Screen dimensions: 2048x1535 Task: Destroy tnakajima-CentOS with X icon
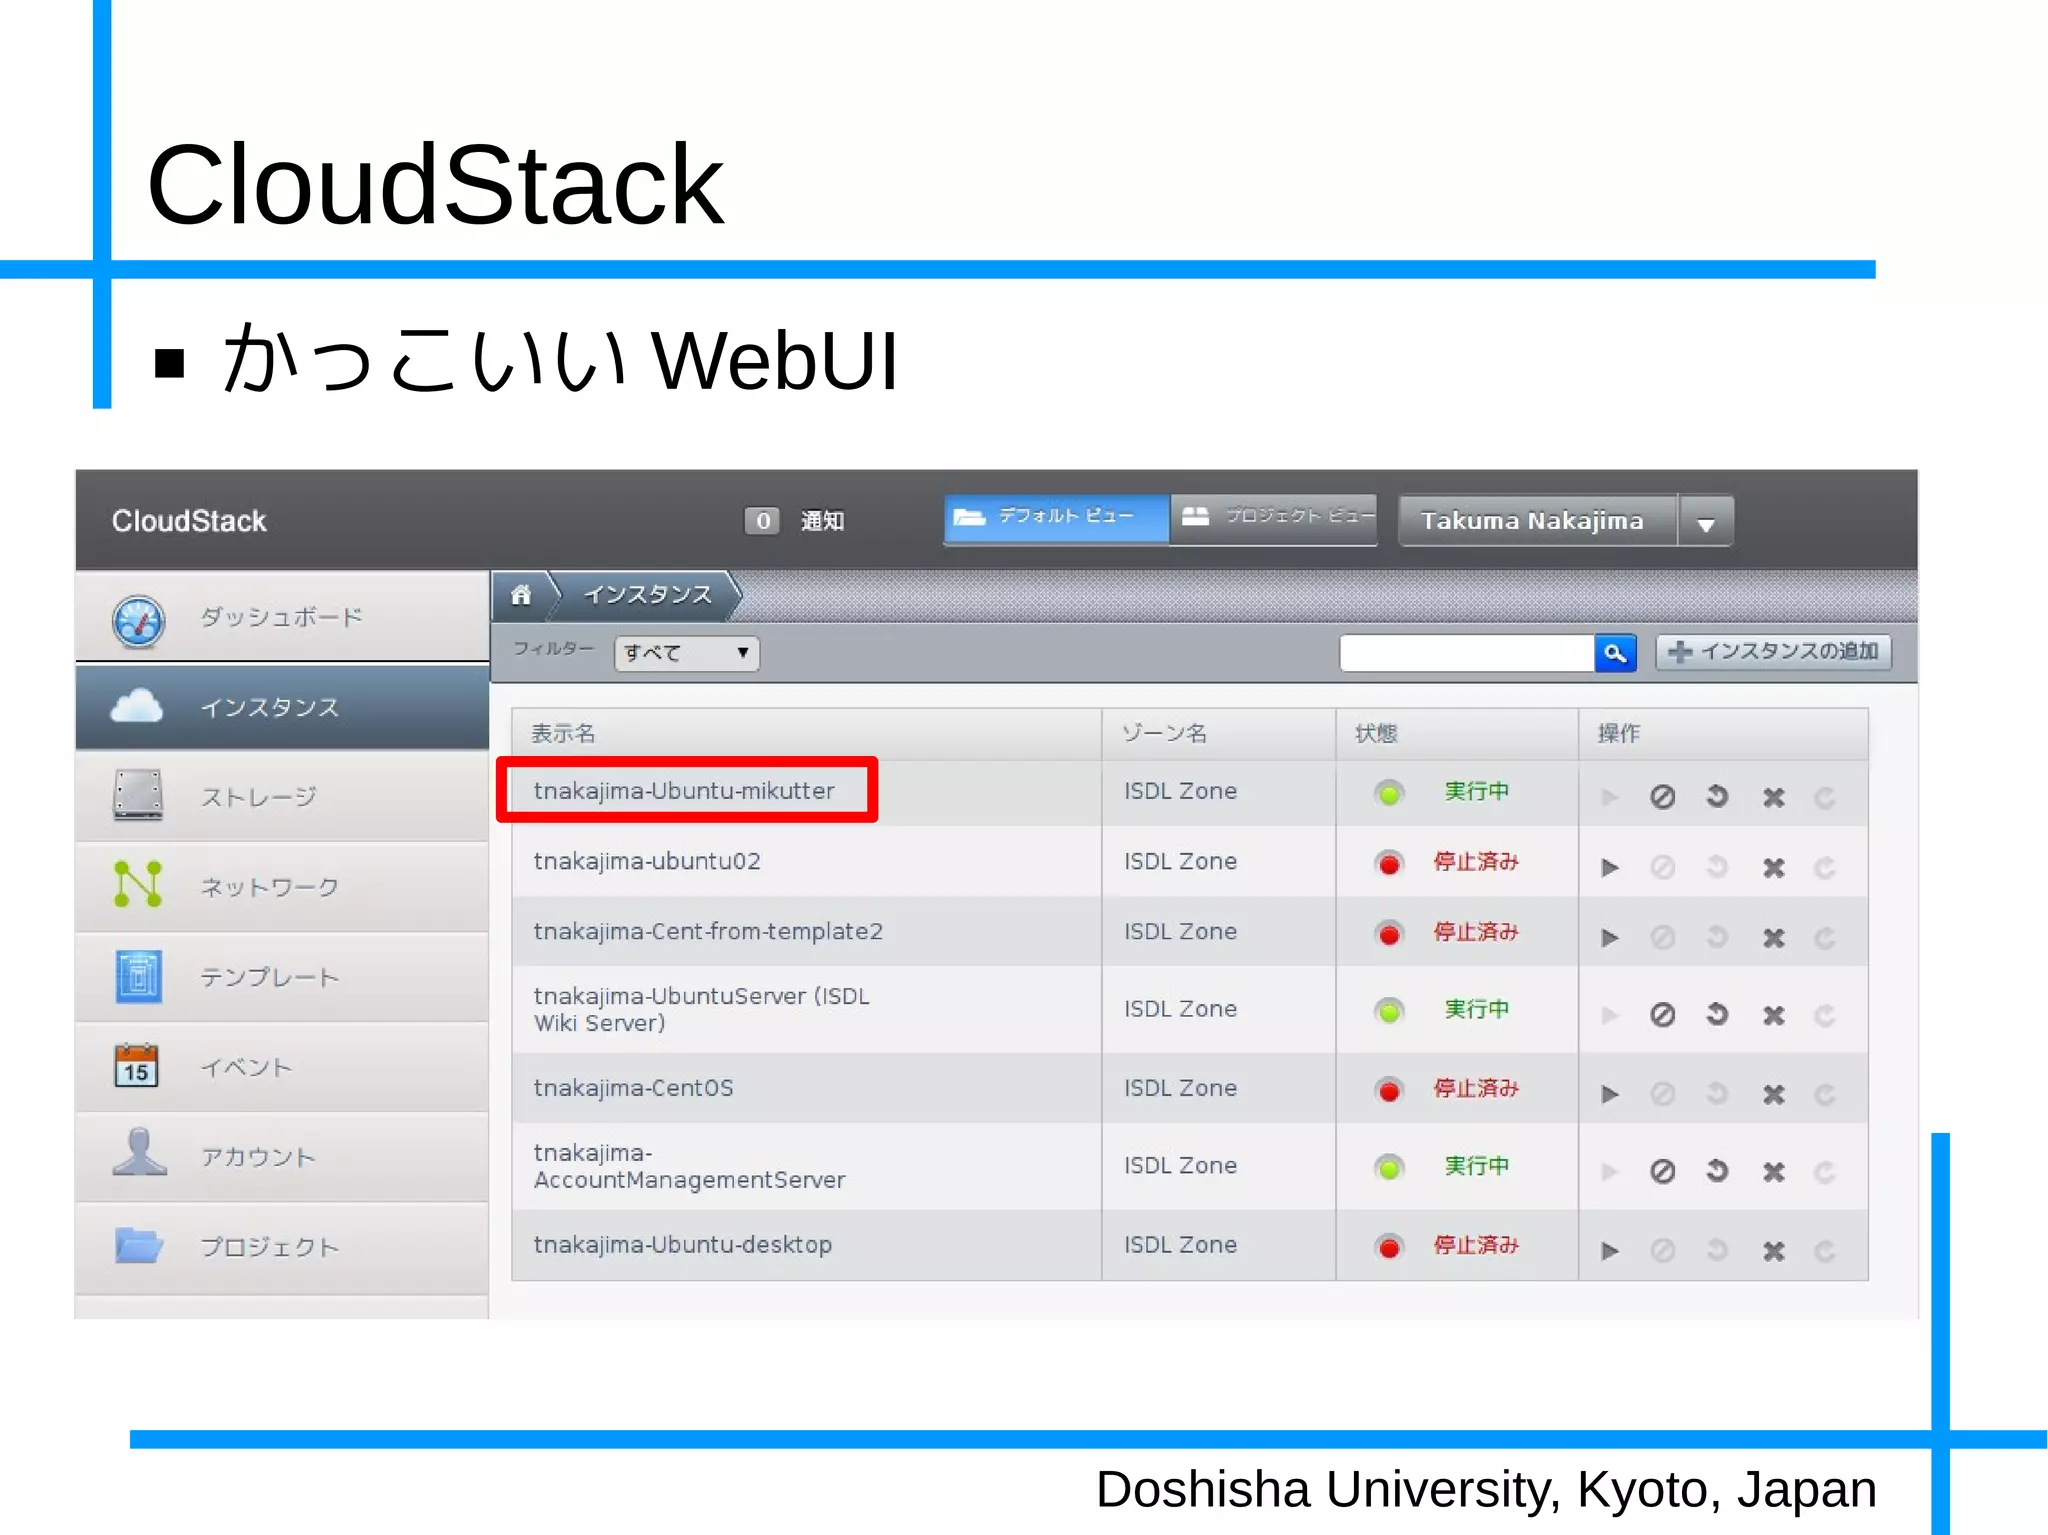point(1774,1094)
